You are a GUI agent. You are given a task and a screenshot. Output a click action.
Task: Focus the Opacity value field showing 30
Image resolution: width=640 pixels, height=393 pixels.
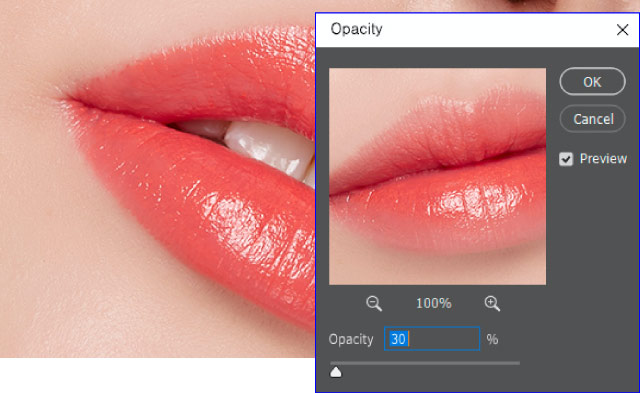click(x=432, y=339)
